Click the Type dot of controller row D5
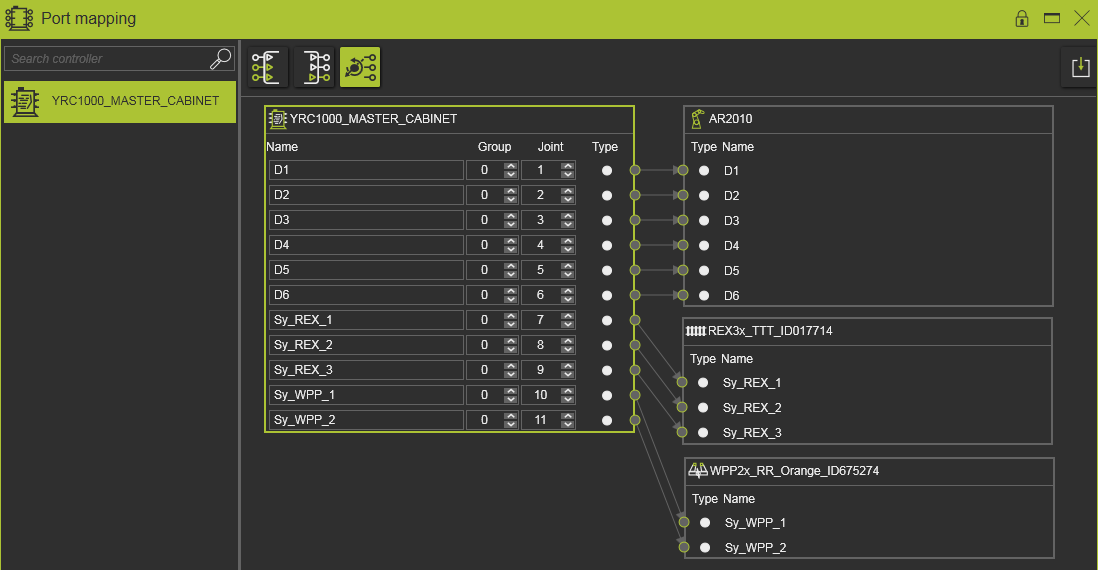This screenshot has width=1098, height=570. click(x=606, y=270)
